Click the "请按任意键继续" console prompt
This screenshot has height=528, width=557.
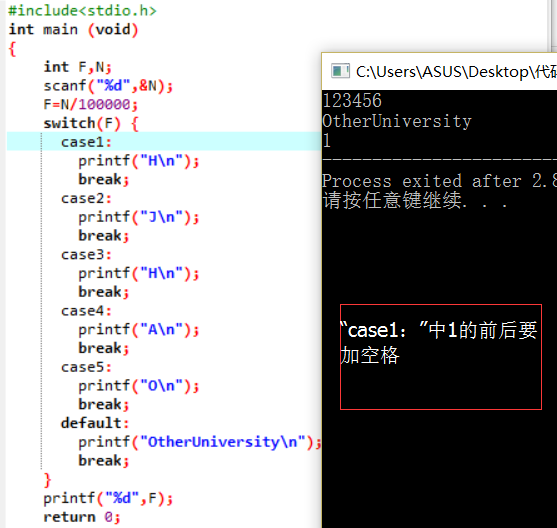point(414,200)
